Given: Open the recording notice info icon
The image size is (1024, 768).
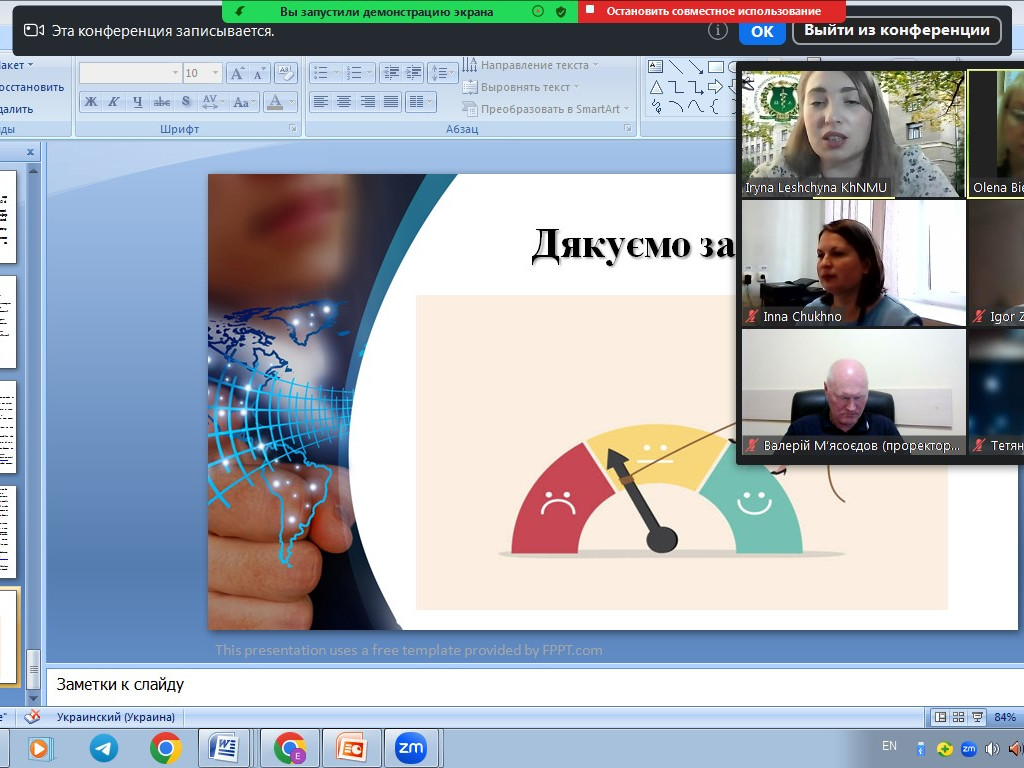Looking at the screenshot, I should click(x=718, y=30).
